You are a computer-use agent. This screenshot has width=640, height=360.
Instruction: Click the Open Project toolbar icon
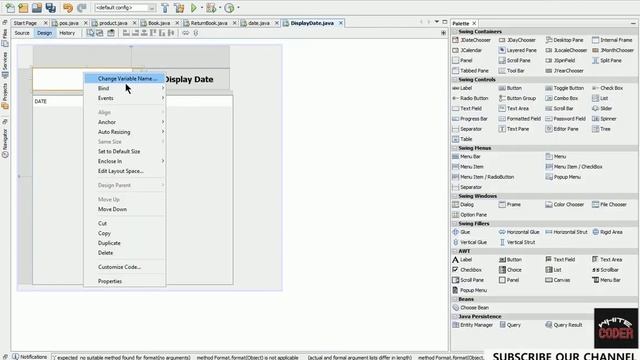coord(37,7)
